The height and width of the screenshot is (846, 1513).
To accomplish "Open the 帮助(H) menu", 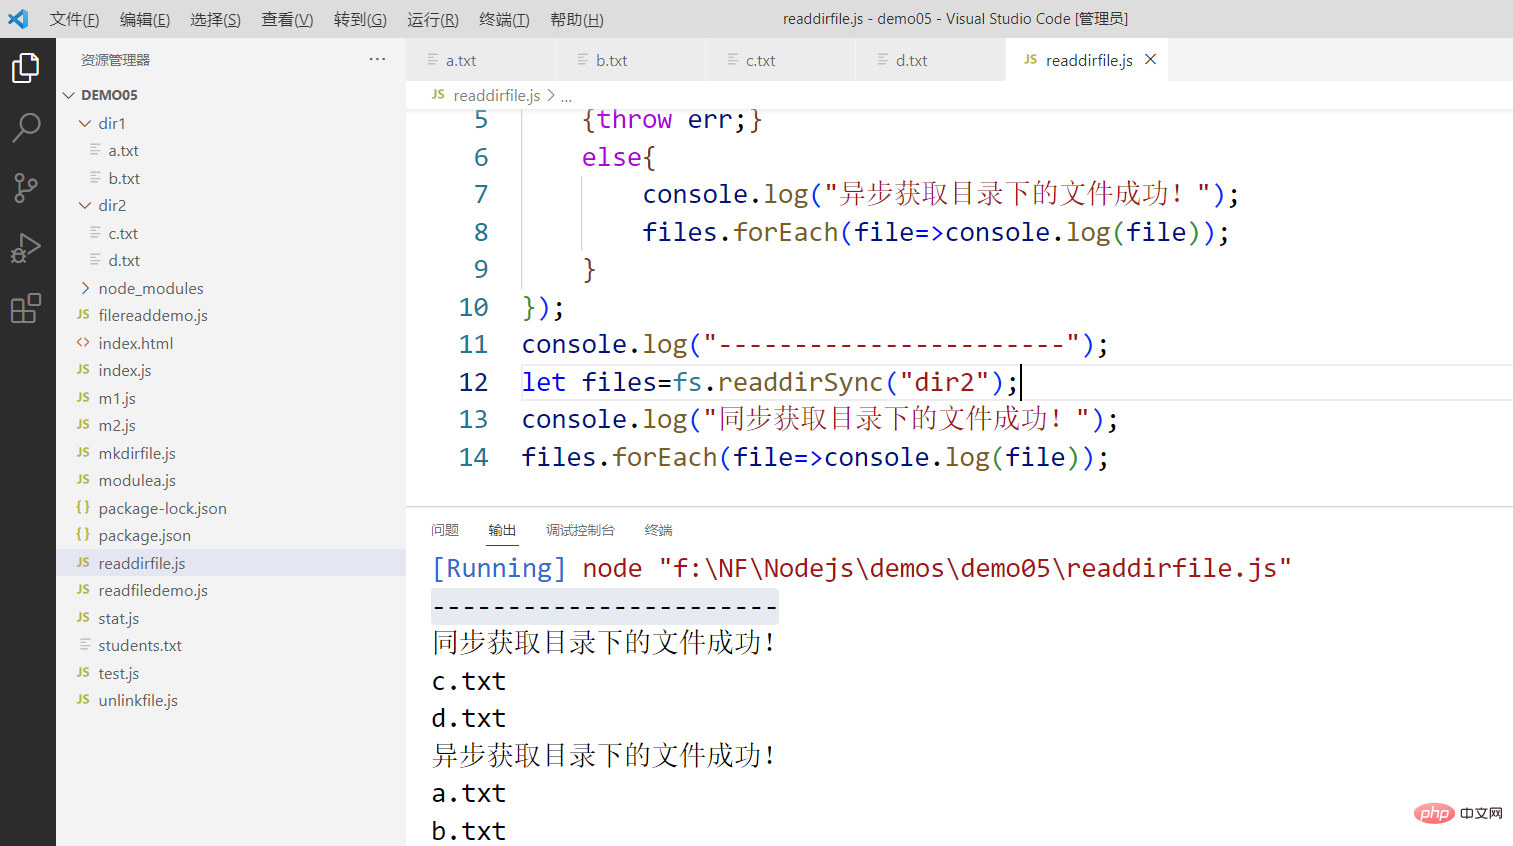I will click(577, 19).
